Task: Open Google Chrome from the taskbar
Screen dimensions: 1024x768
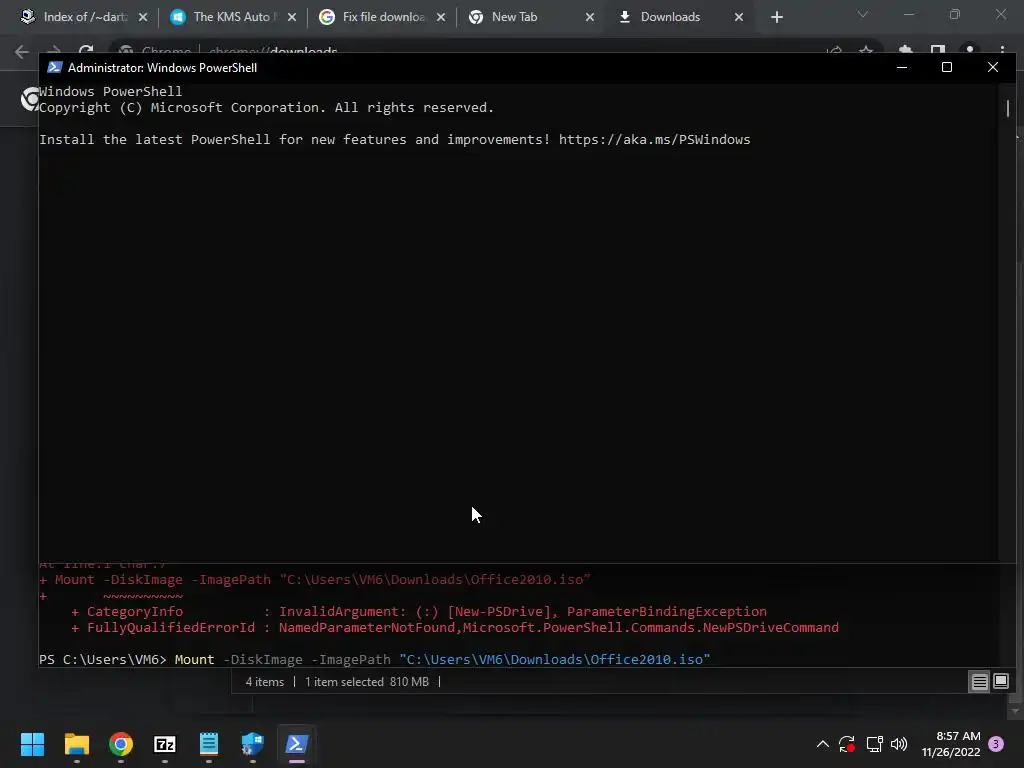Action: (x=121, y=744)
